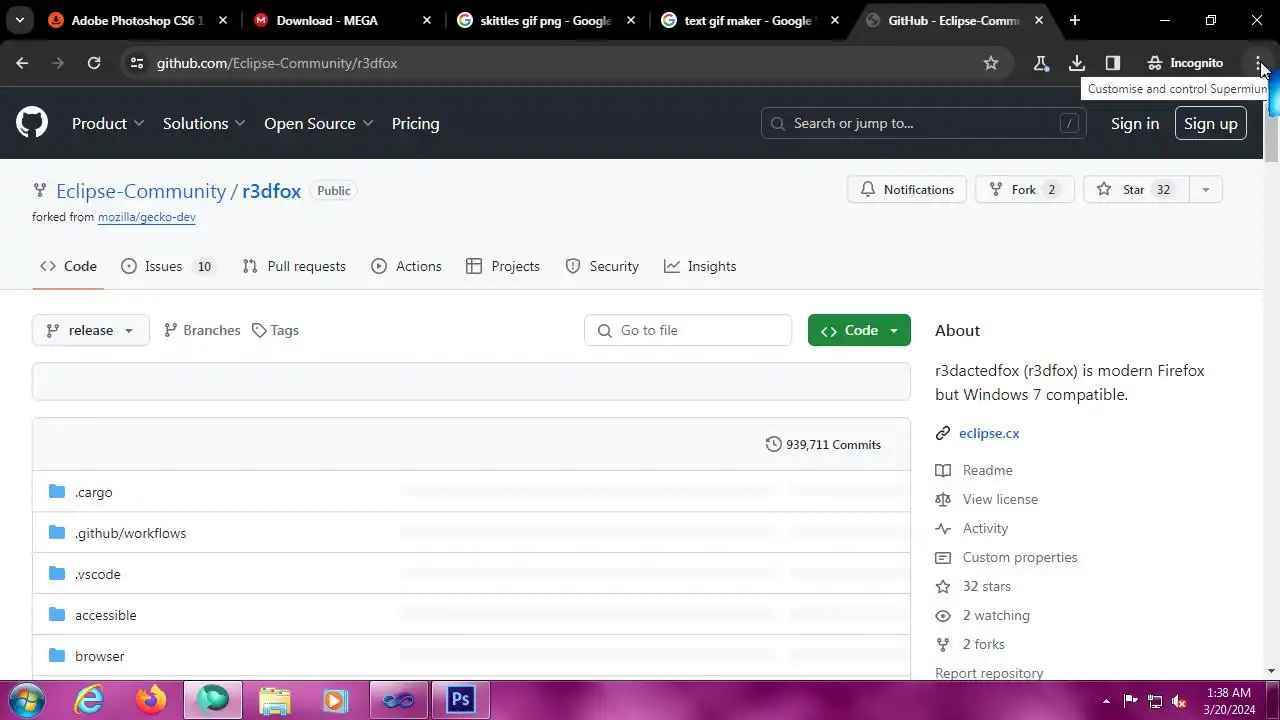The height and width of the screenshot is (720, 1280).
Task: Click the Sign in link
Action: 1135,123
